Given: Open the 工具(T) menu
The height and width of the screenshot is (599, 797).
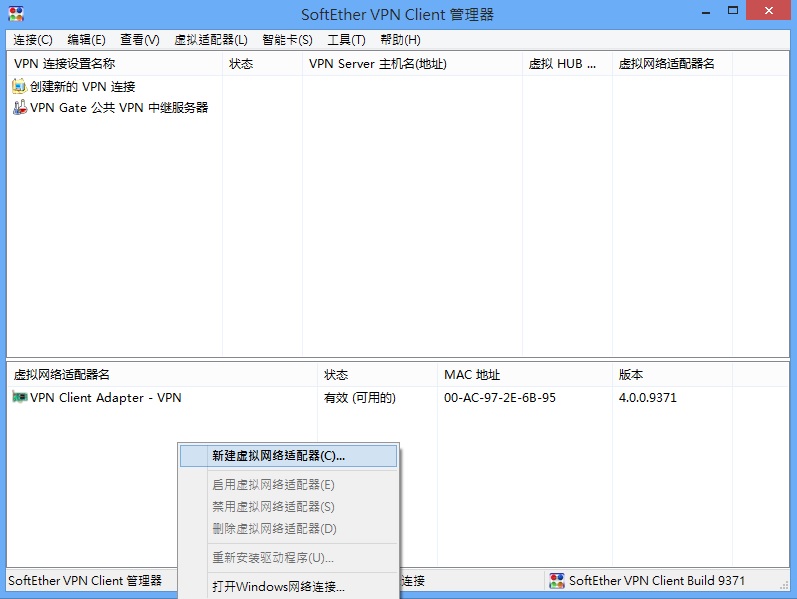Looking at the screenshot, I should coord(346,40).
